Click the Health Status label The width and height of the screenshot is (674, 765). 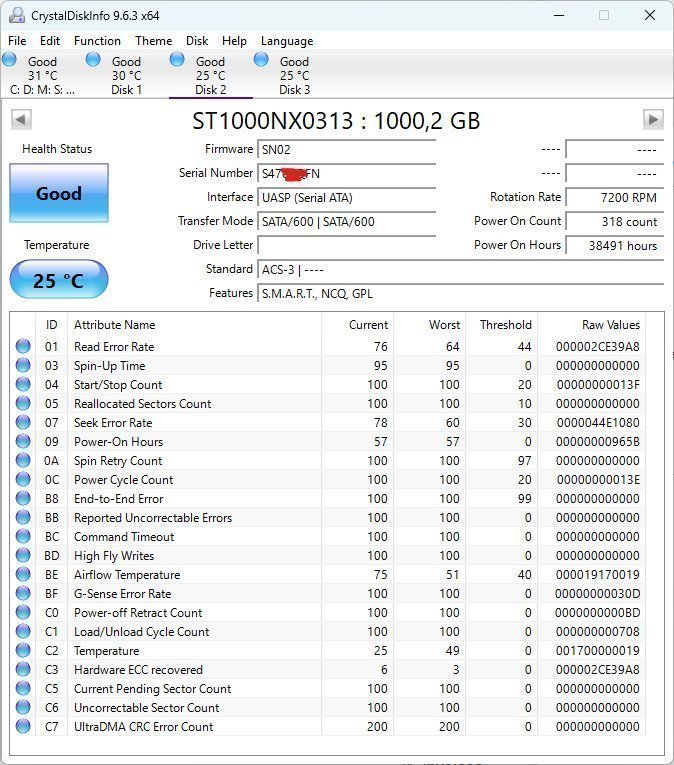(57, 149)
